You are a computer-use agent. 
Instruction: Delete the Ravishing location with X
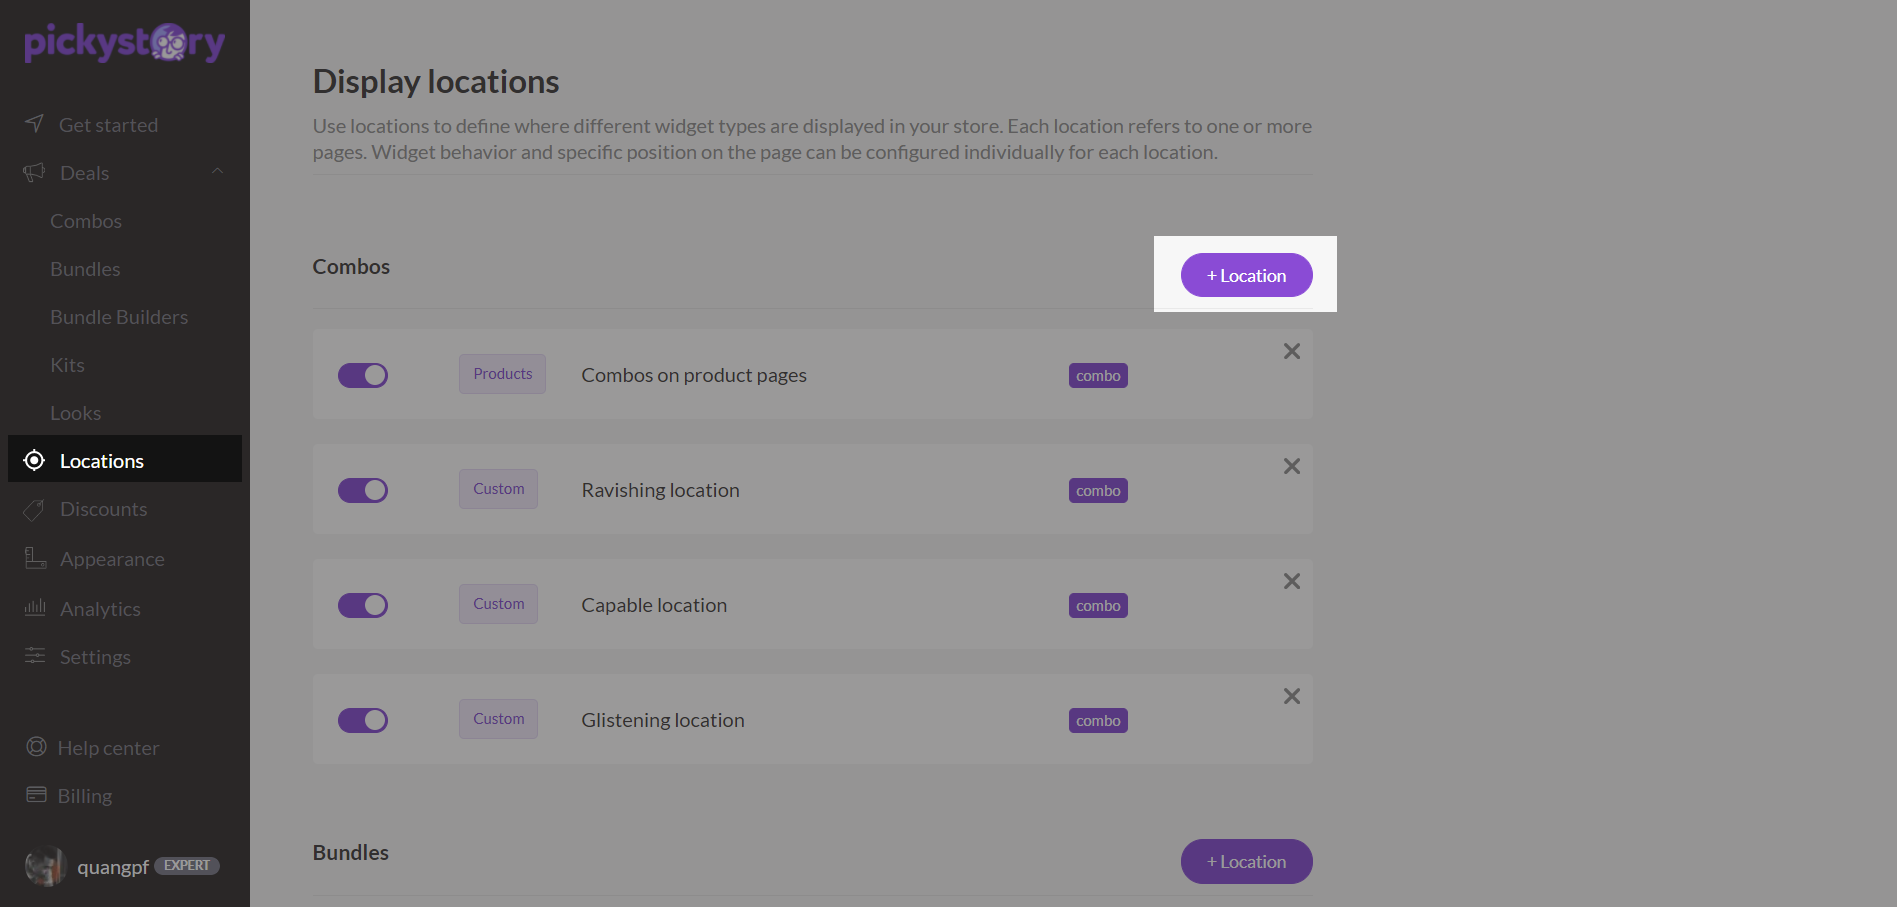[1292, 466]
